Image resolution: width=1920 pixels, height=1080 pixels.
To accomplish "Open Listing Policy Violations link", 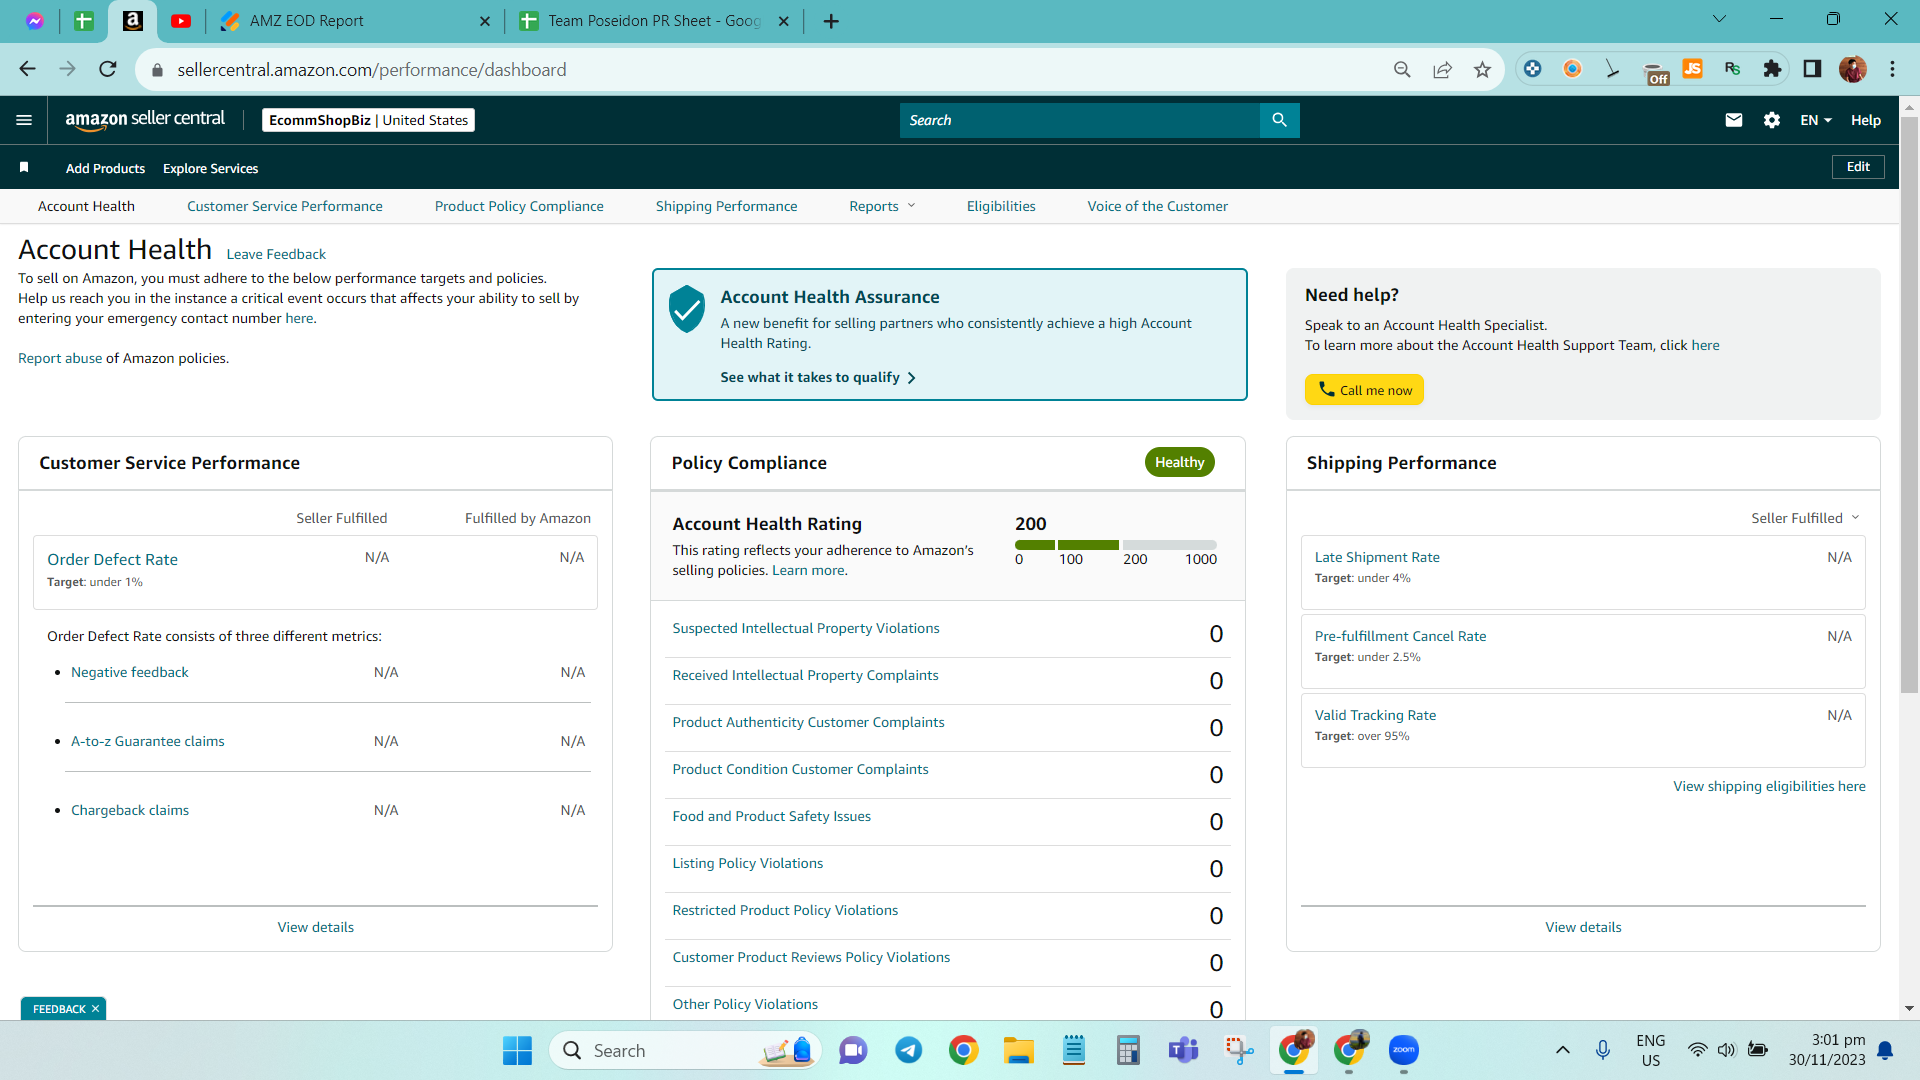I will click(x=747, y=863).
